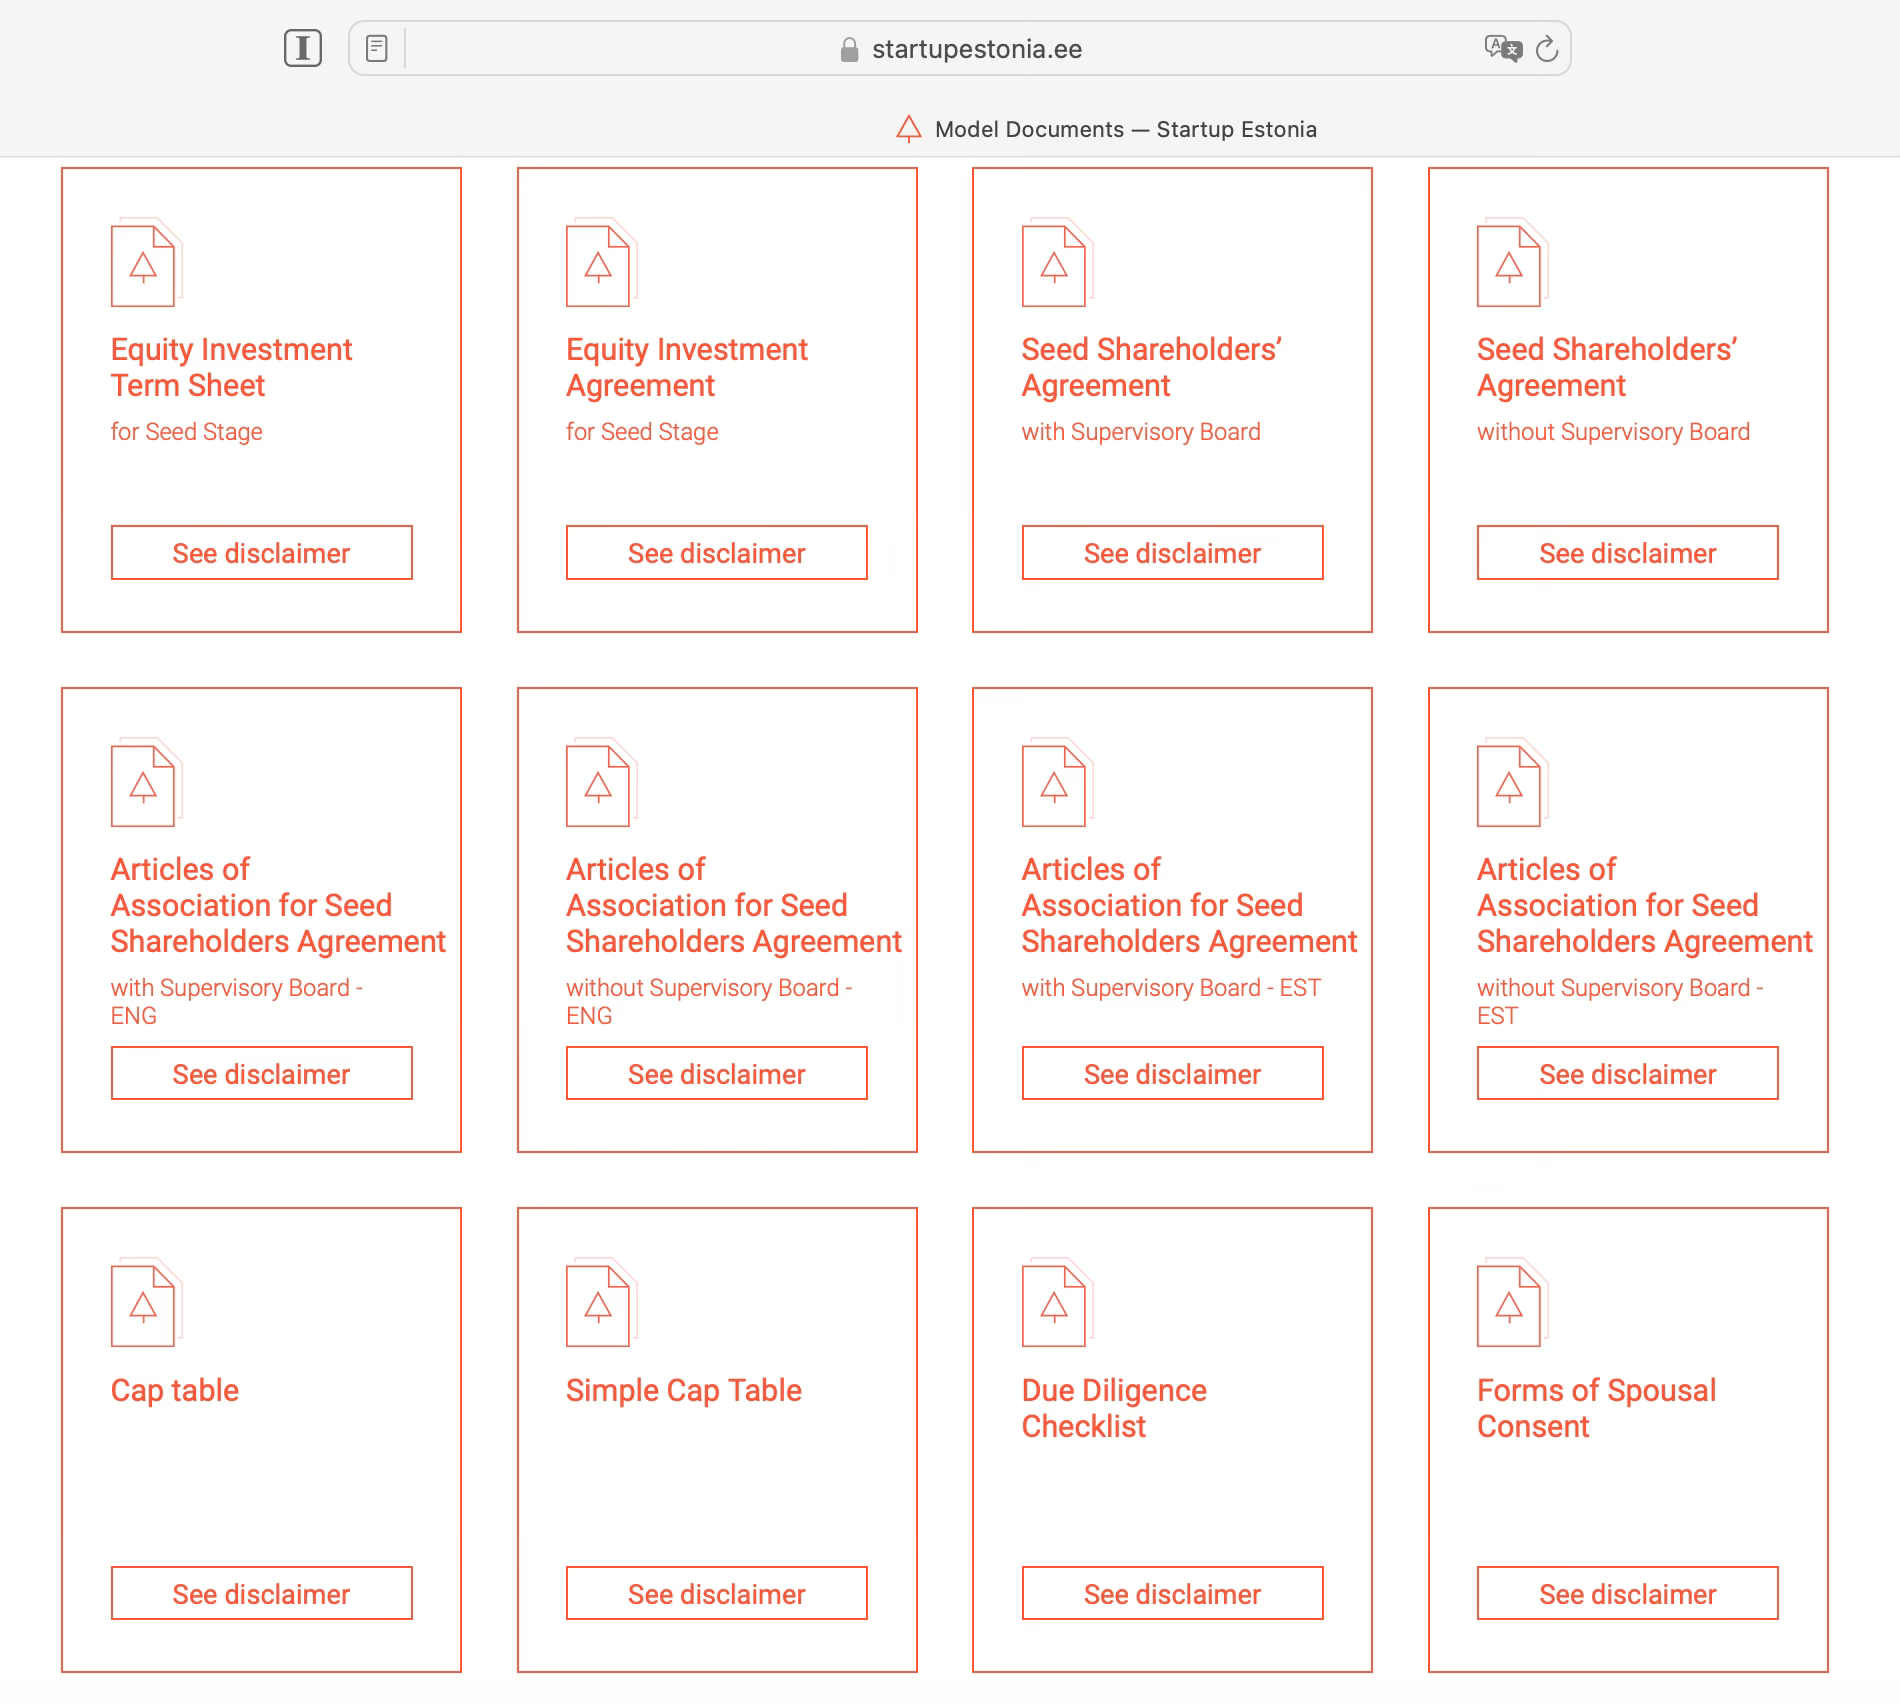Image resolution: width=1900 pixels, height=1704 pixels.
Task: Reload the page with refresh icon
Action: point(1547,48)
